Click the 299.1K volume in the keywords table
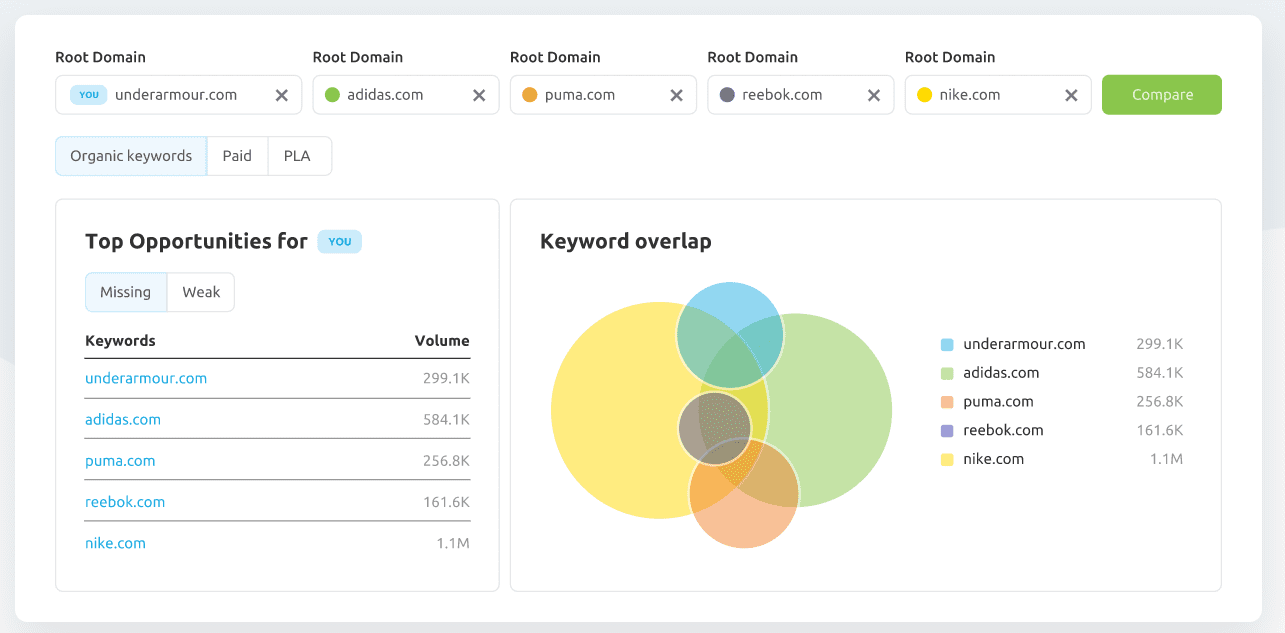 click(446, 378)
